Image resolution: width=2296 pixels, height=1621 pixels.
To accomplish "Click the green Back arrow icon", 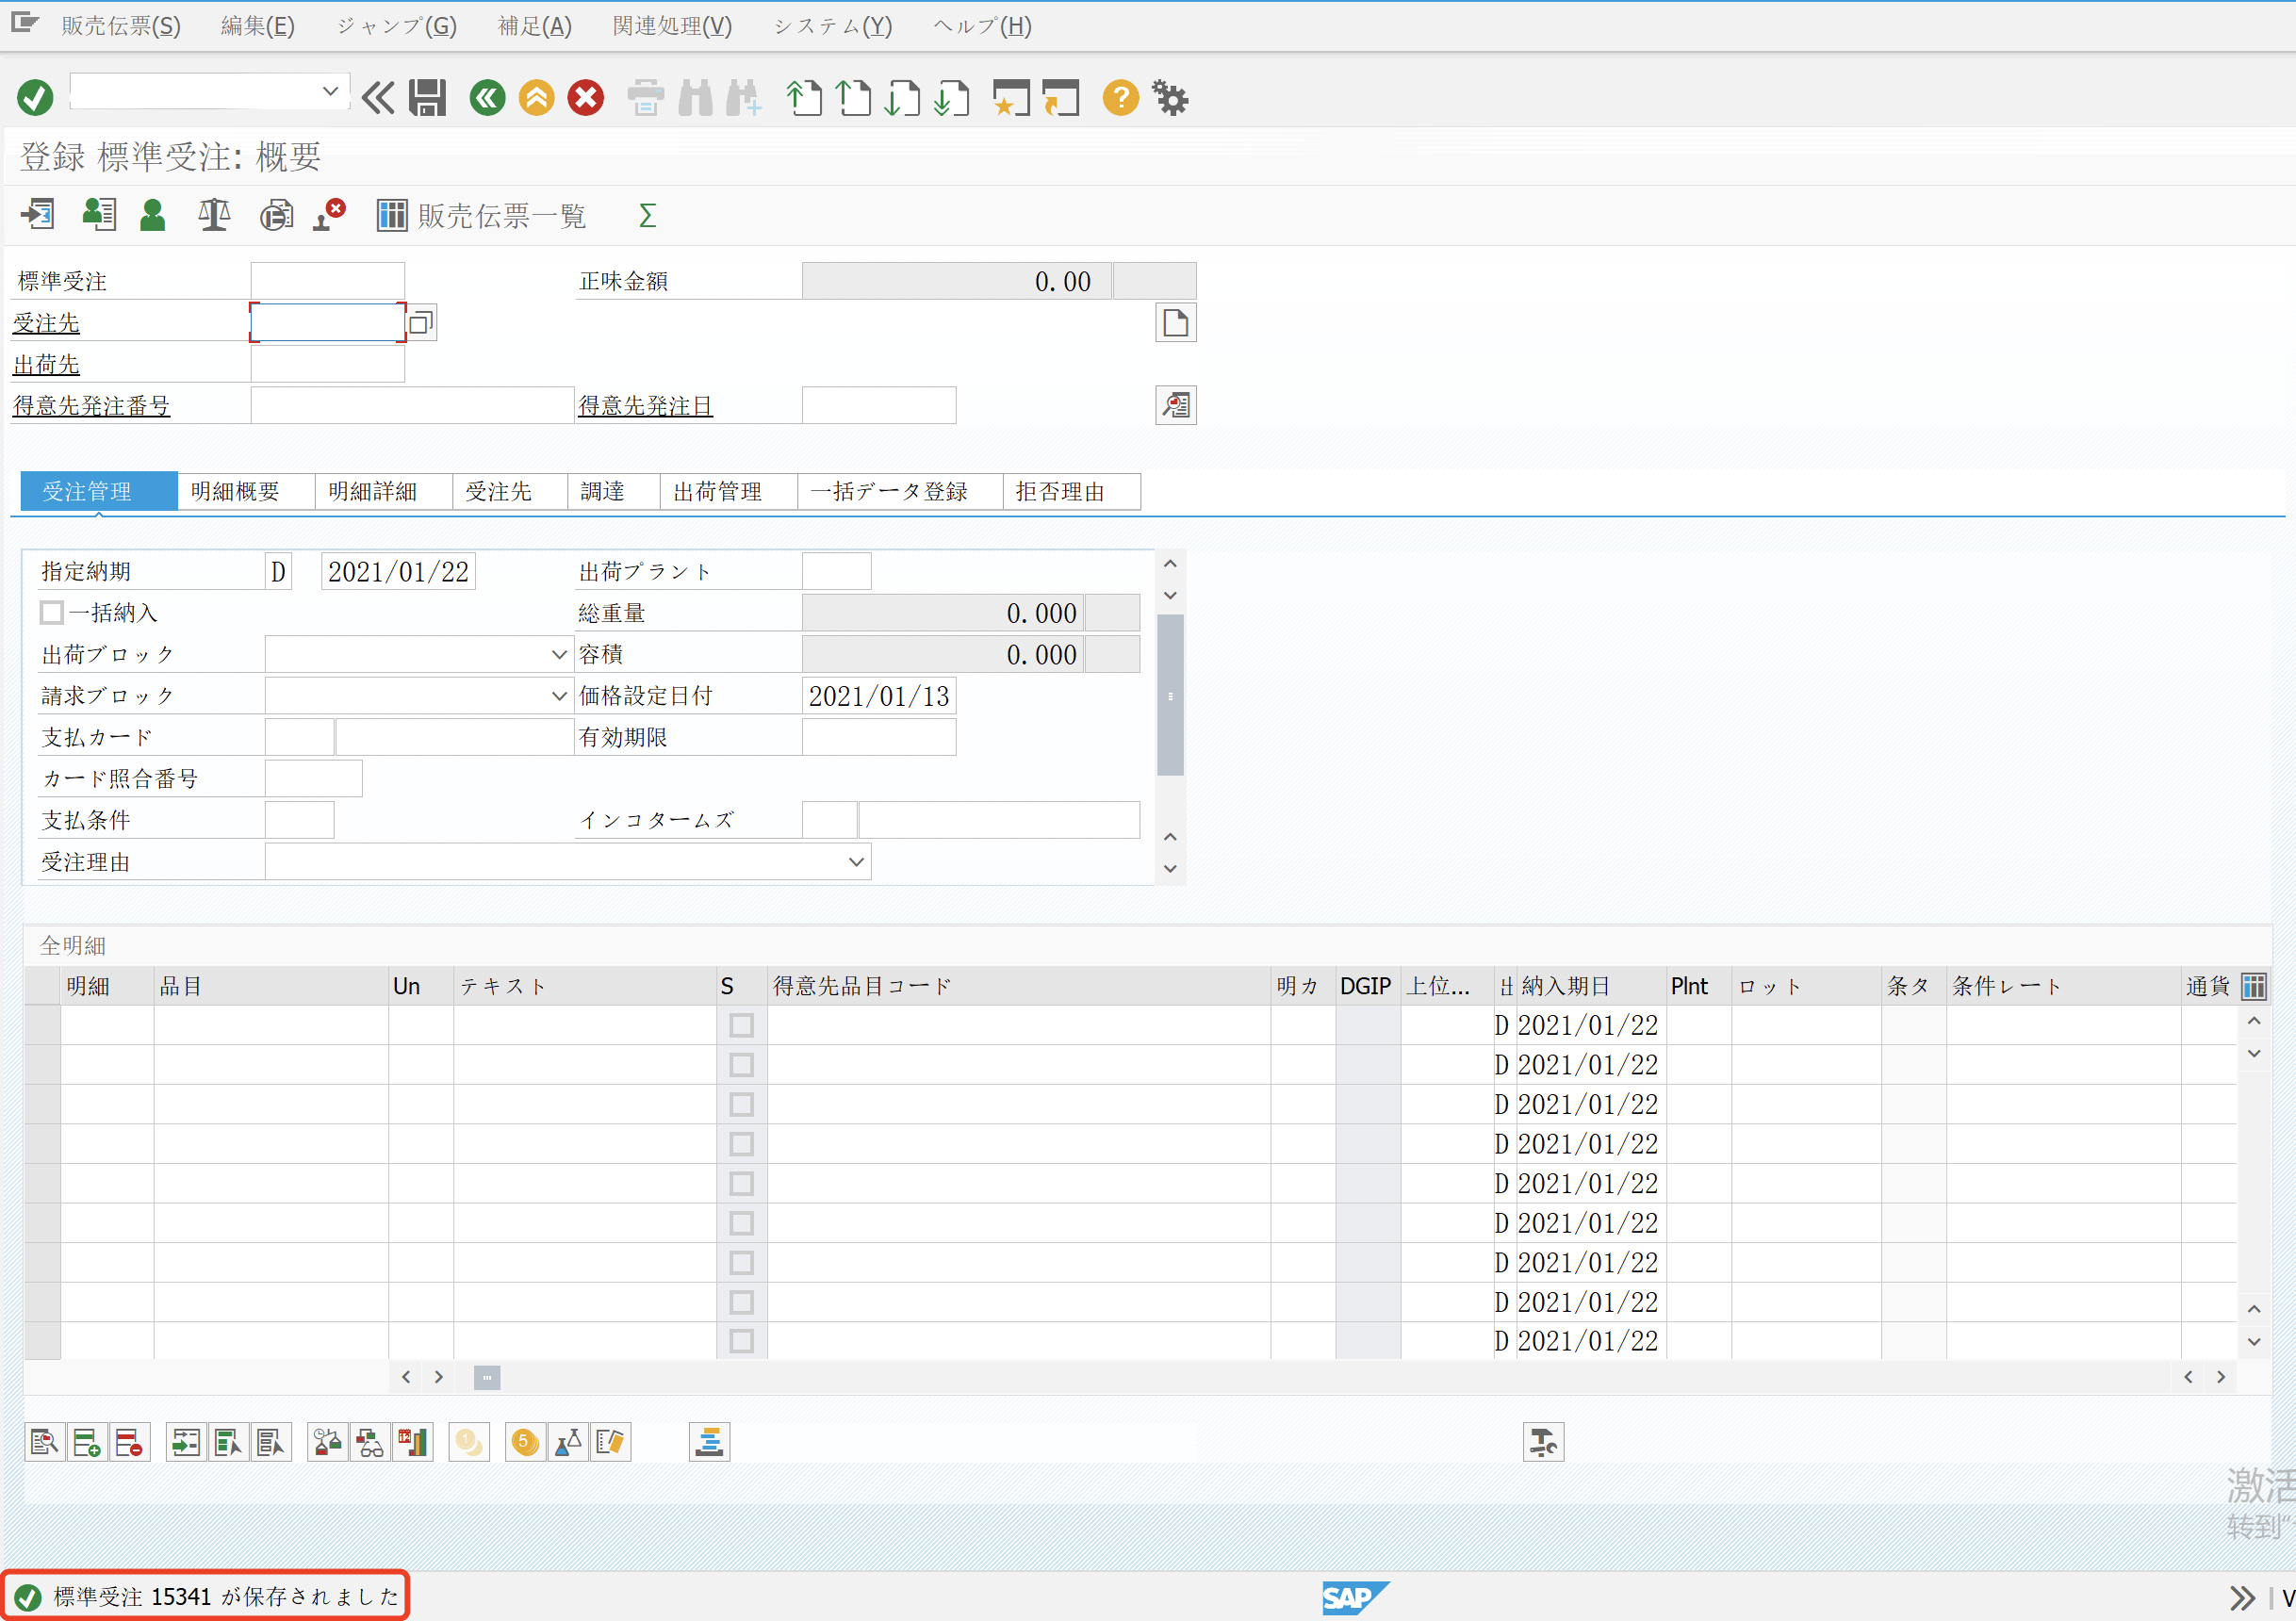I will point(488,98).
